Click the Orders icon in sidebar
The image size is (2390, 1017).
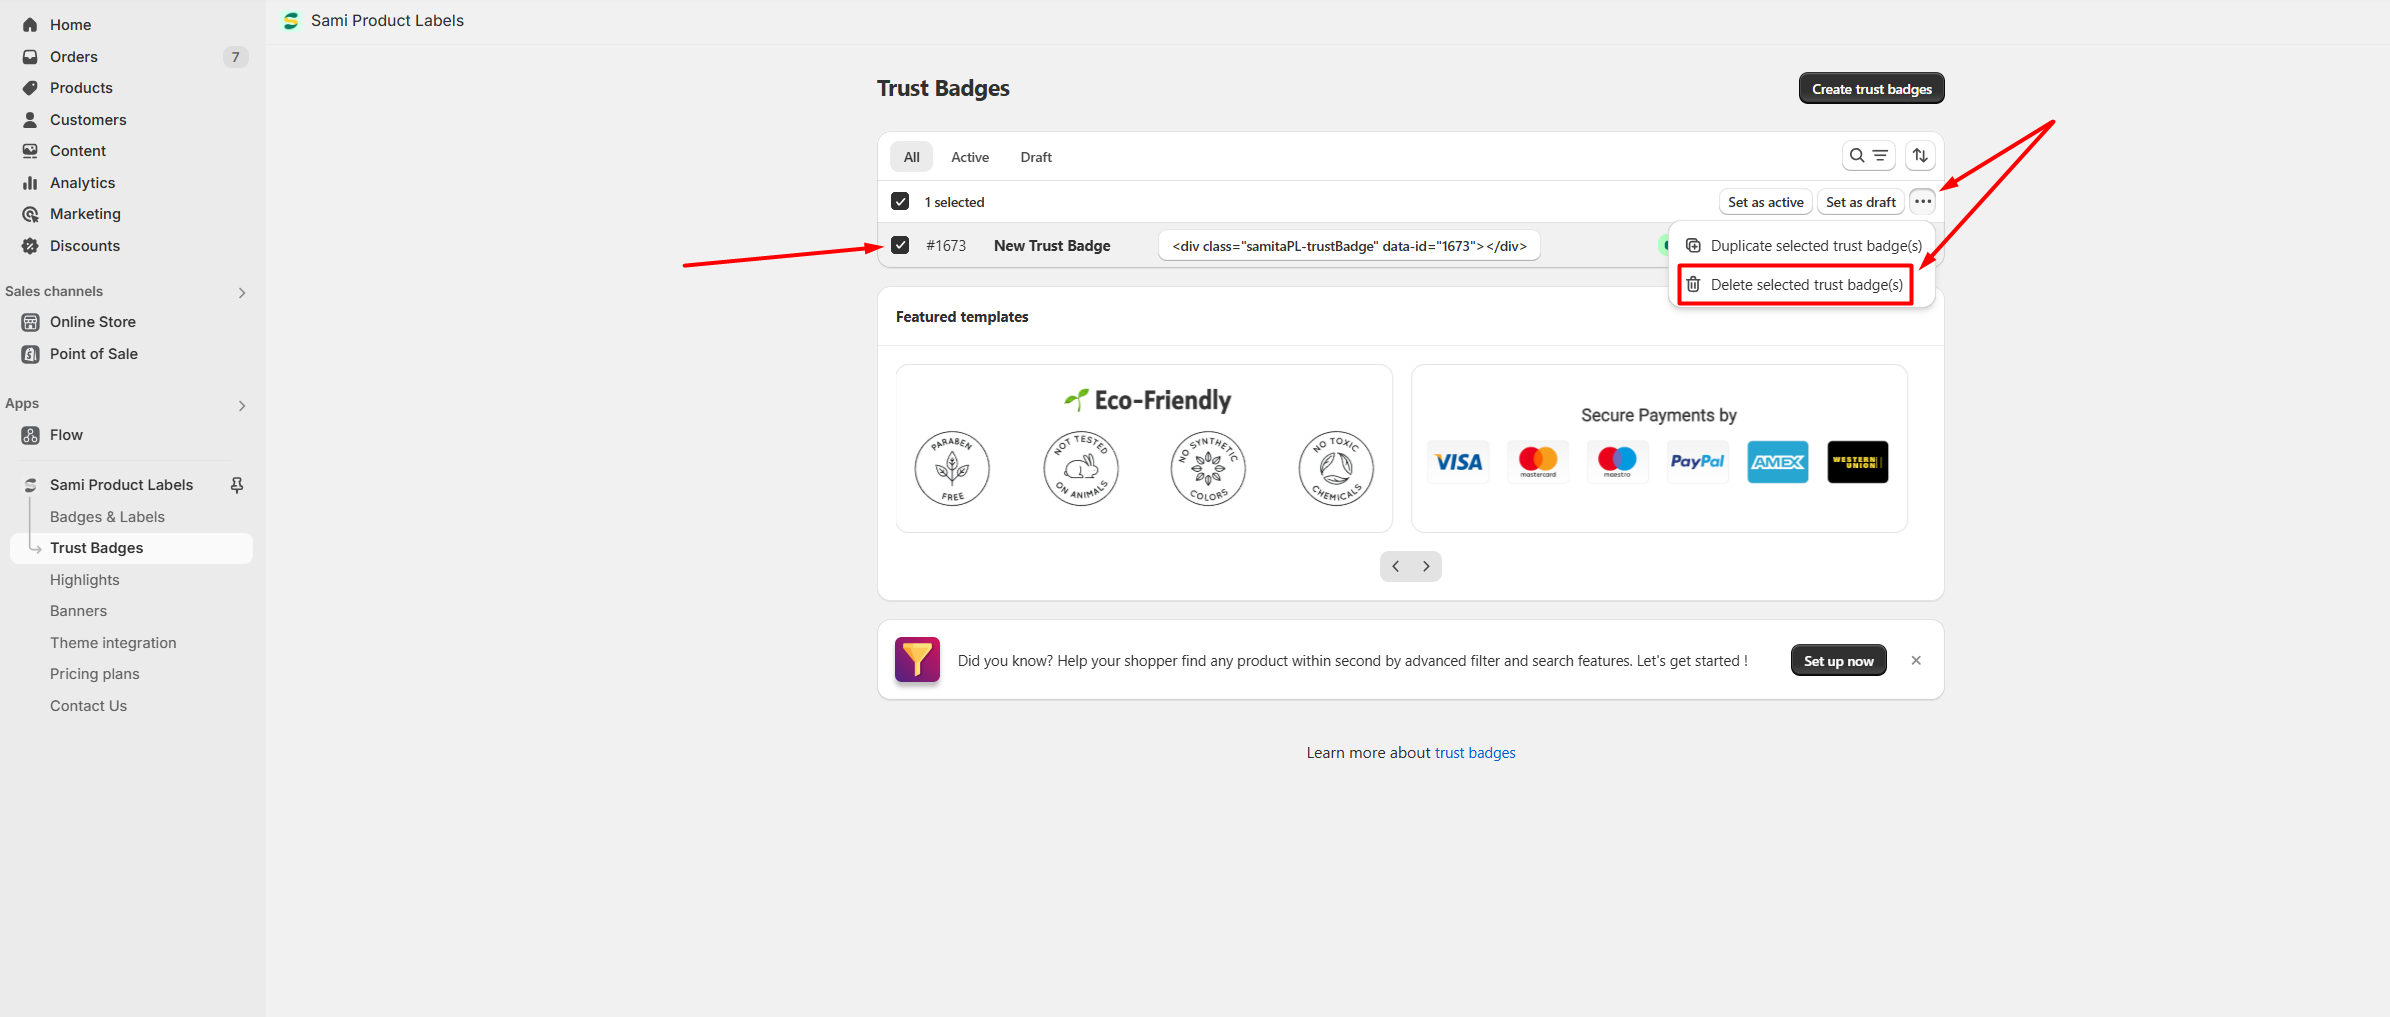(31, 57)
